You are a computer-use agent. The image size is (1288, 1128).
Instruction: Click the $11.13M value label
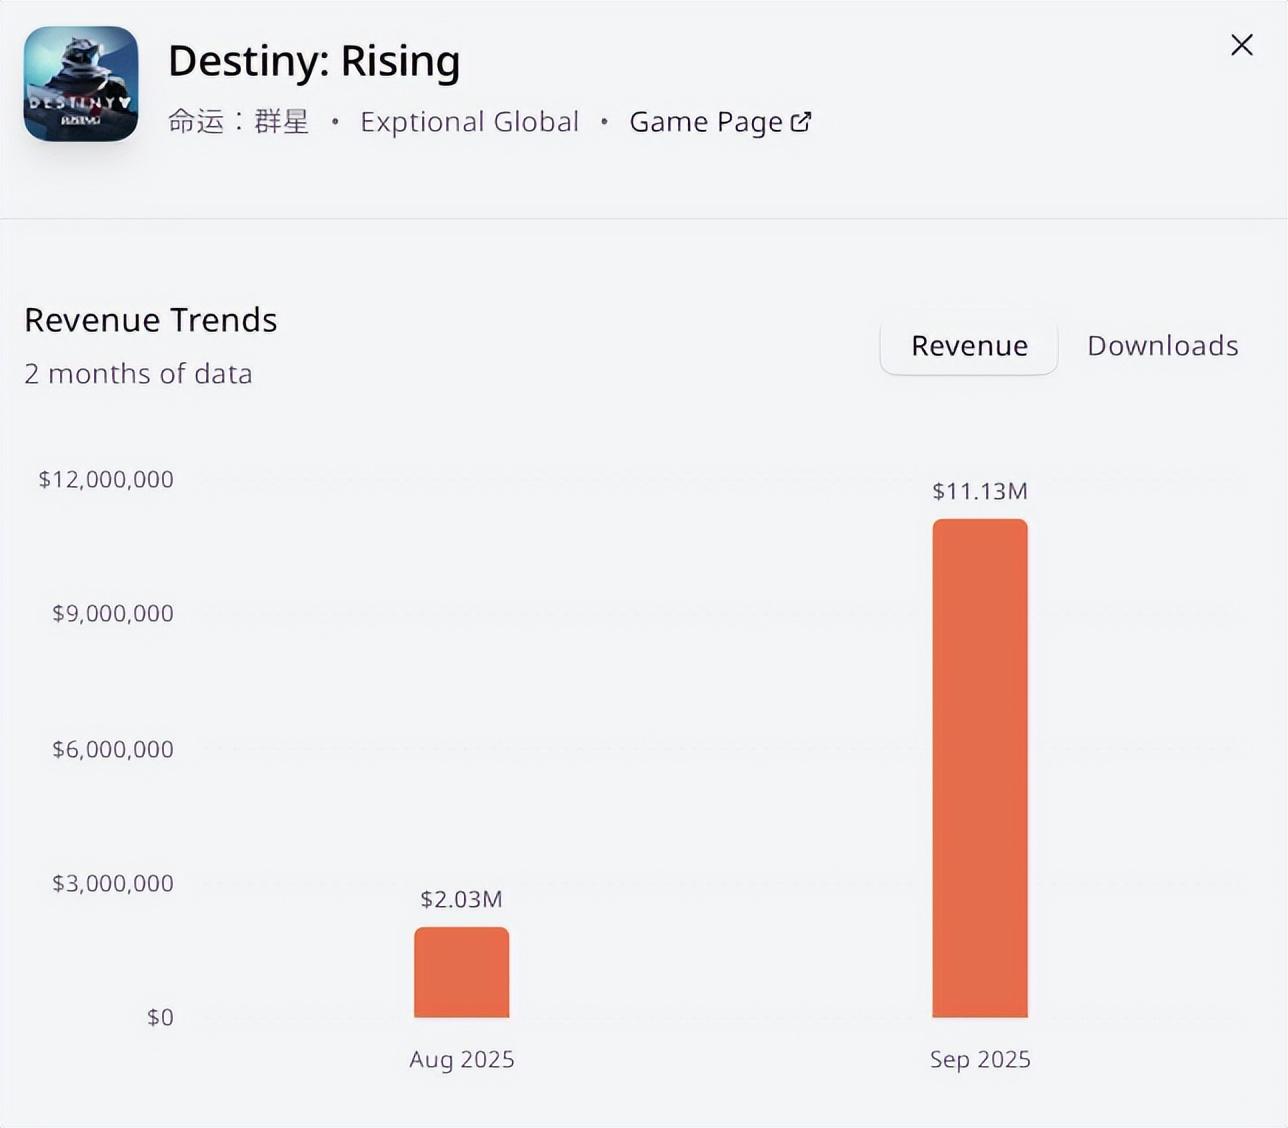coord(979,491)
